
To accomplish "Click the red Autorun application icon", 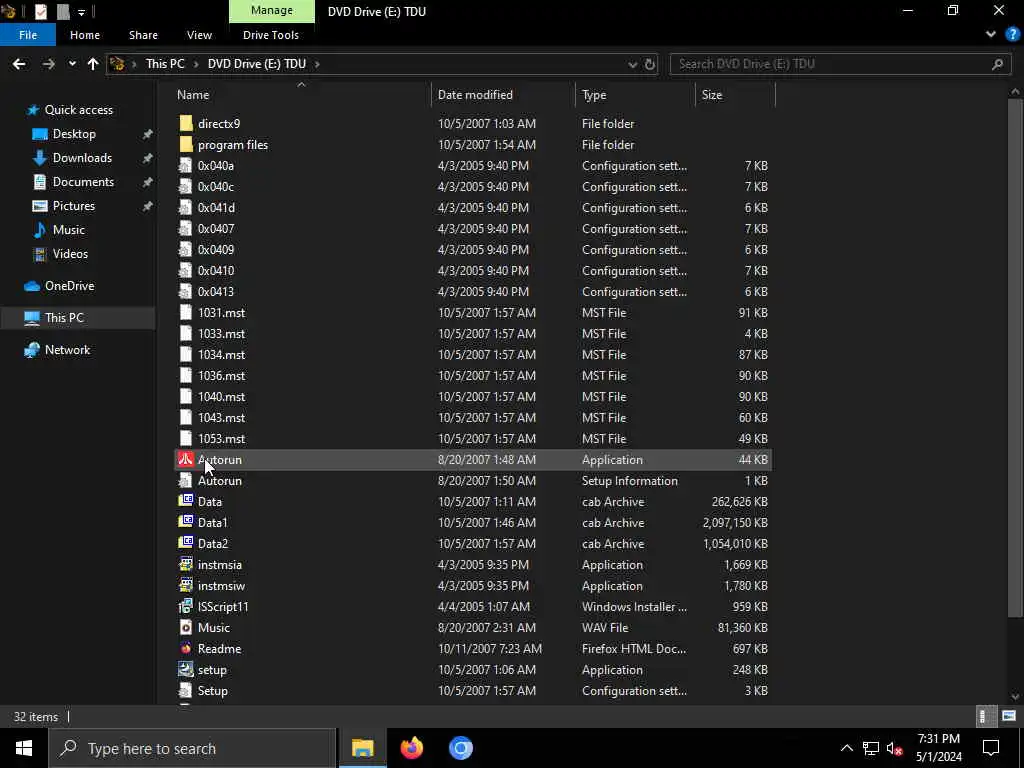I will pos(186,459).
